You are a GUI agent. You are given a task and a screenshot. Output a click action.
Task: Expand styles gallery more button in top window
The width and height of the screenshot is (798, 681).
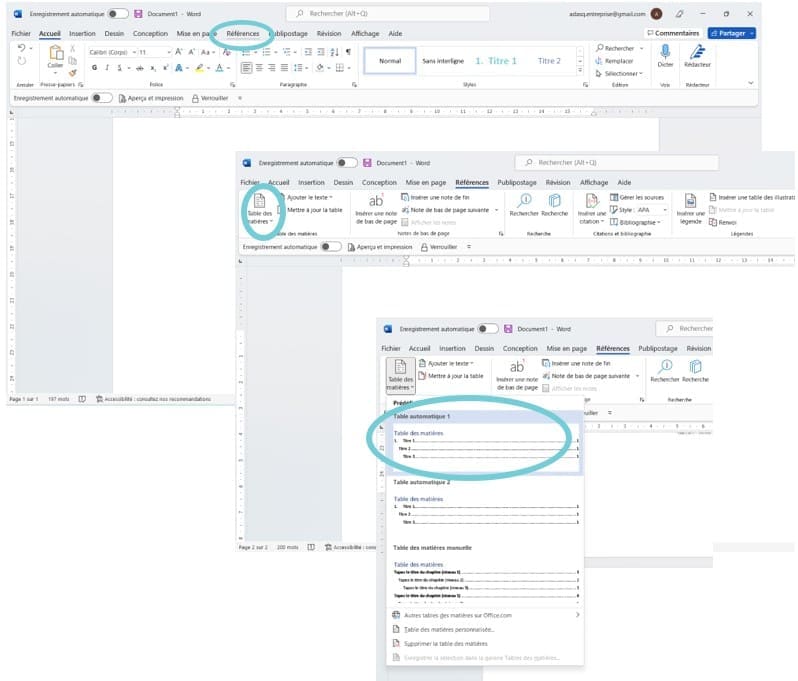pyautogui.click(x=580, y=71)
